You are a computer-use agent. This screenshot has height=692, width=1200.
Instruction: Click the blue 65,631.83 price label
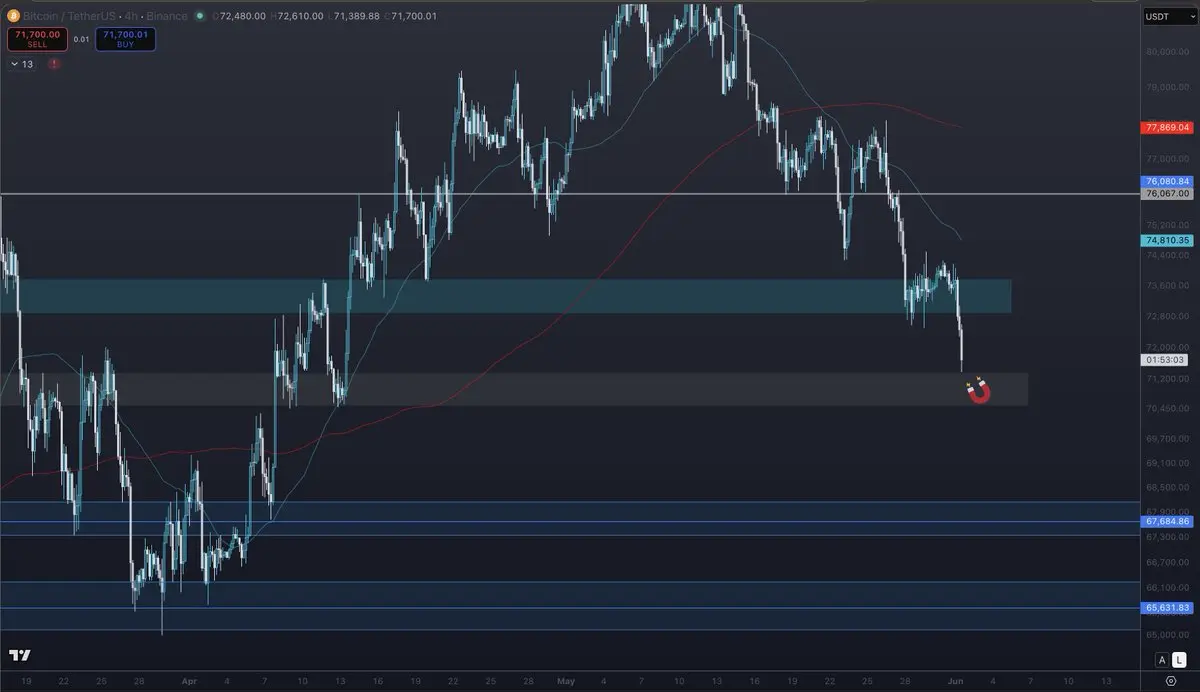click(1168, 607)
